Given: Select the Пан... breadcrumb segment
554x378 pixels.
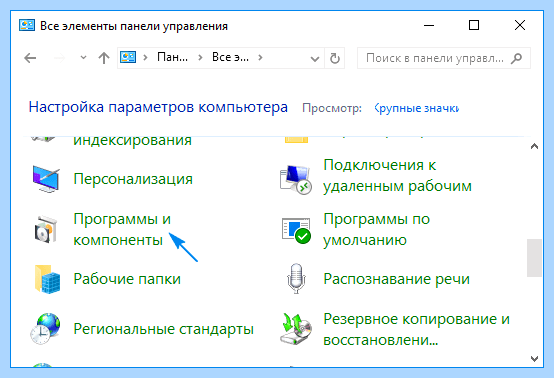Looking at the screenshot, I should [x=172, y=57].
